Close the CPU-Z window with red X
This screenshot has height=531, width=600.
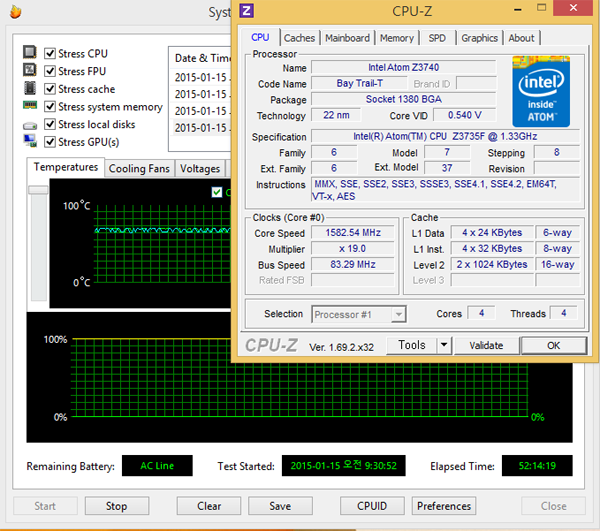coord(573,8)
